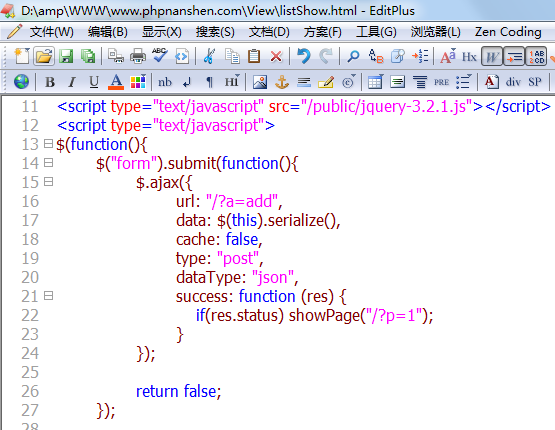Open the 方案(F) menu
The width and height of the screenshot is (555, 430).
322,32
